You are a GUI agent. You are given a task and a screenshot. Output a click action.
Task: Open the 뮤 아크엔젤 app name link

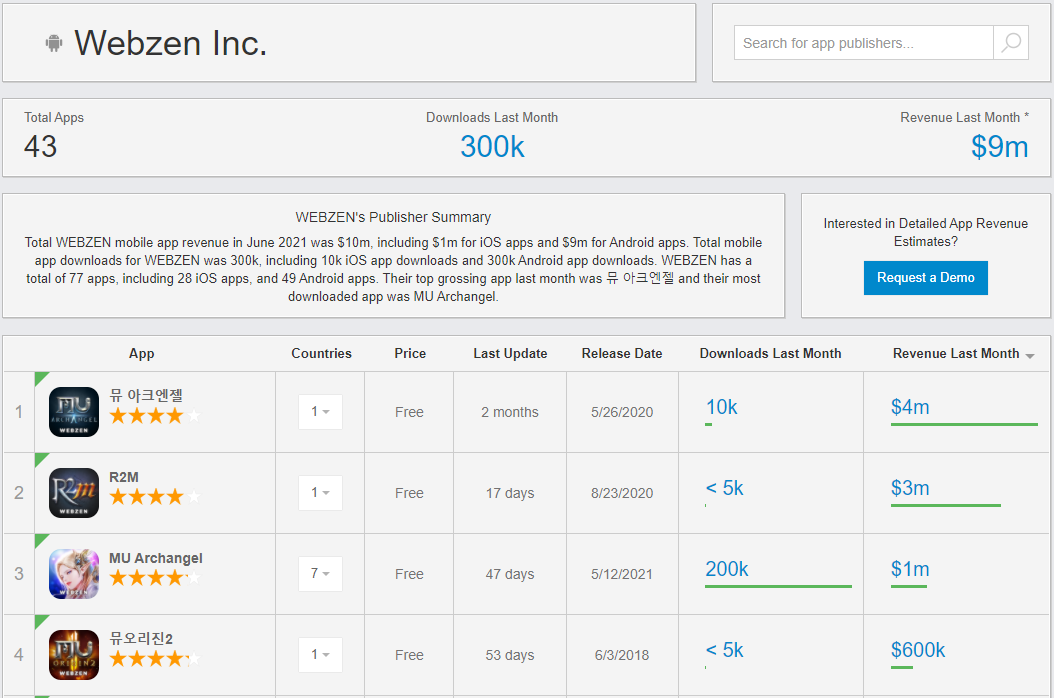[x=146, y=395]
